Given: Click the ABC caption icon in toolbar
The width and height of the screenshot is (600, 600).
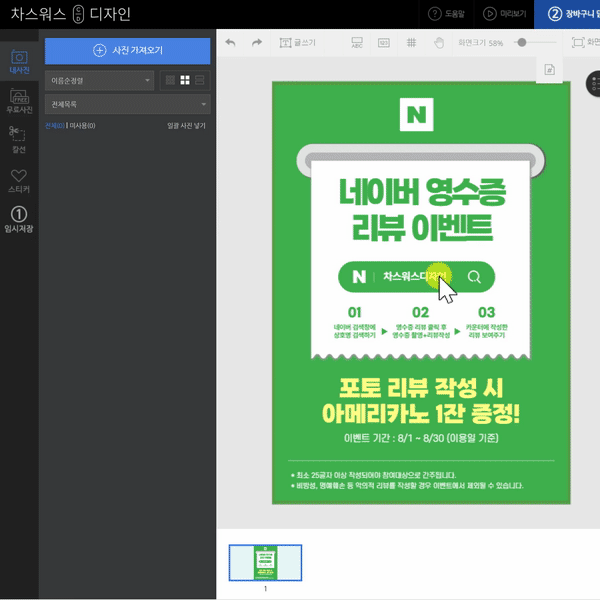Looking at the screenshot, I should pos(357,42).
